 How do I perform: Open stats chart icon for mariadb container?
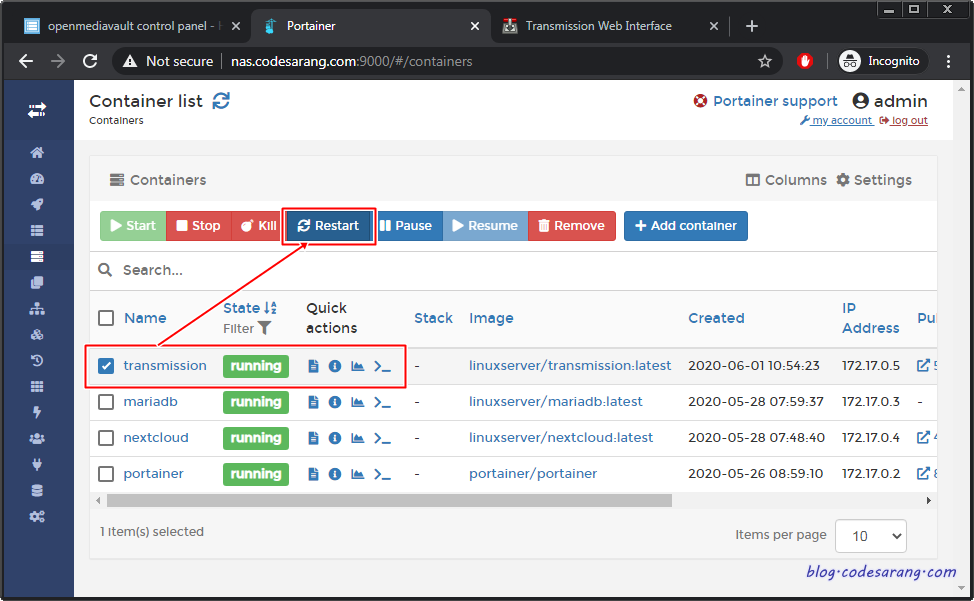(x=357, y=402)
